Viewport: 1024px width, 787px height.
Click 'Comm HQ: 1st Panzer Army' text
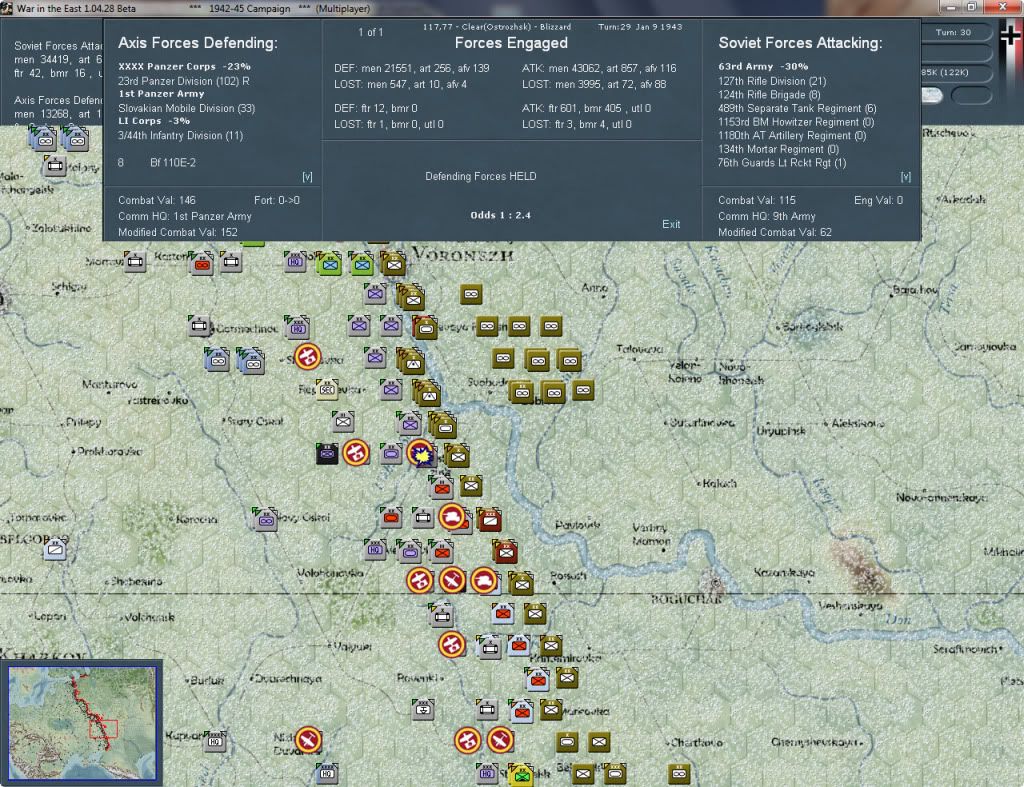coord(185,216)
